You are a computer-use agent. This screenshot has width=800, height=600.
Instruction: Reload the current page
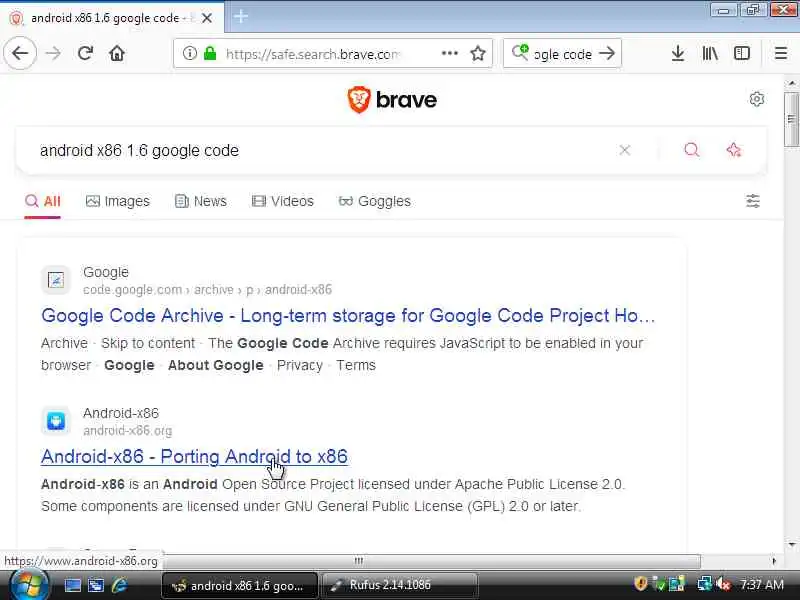tap(85, 53)
